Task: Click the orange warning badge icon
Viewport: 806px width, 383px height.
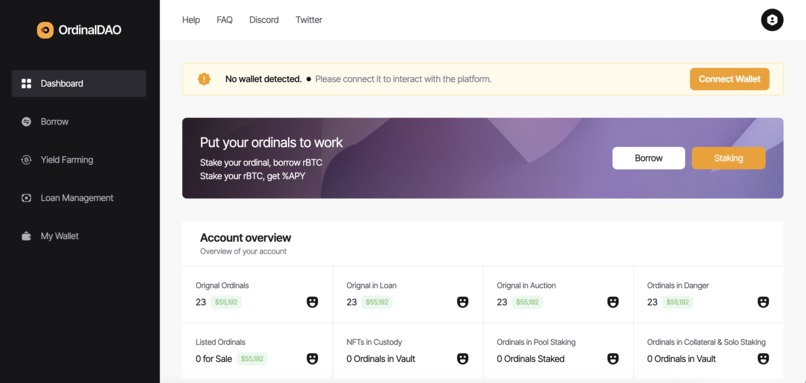Action: (x=204, y=79)
